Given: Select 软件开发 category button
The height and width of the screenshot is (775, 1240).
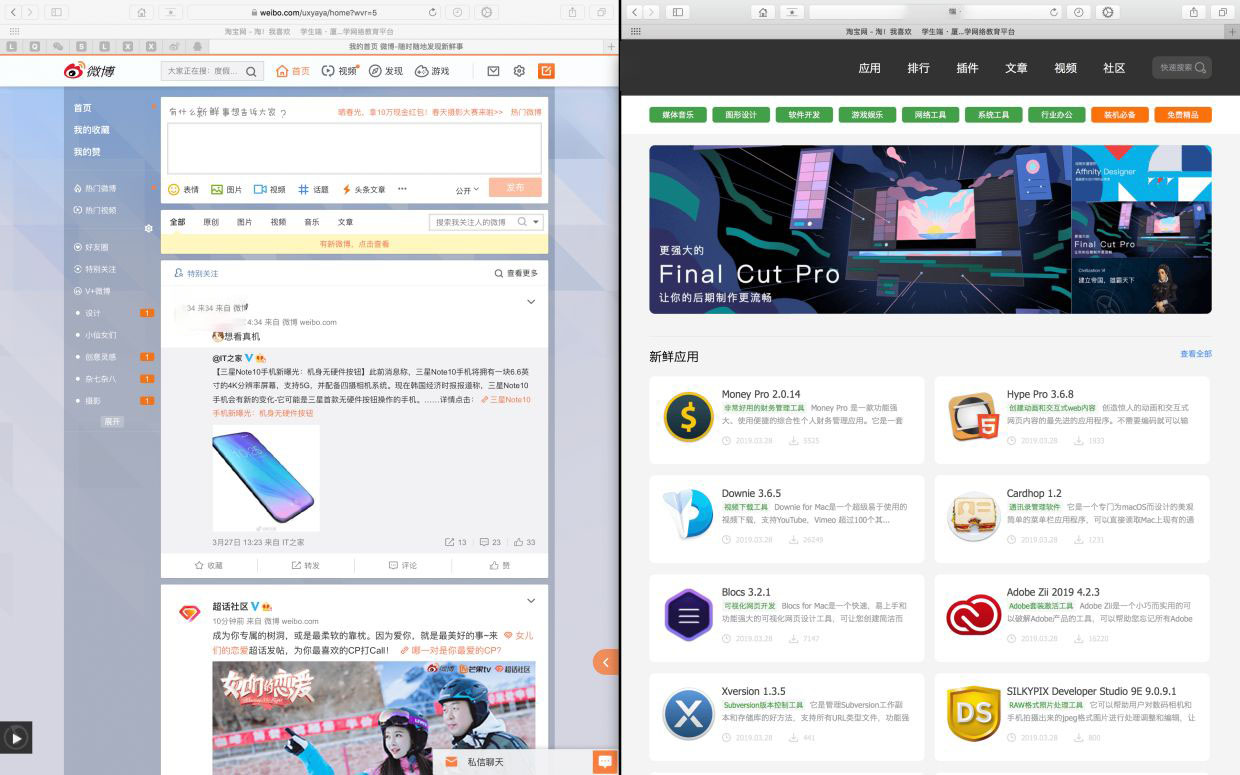Looking at the screenshot, I should pyautogui.click(x=804, y=115).
